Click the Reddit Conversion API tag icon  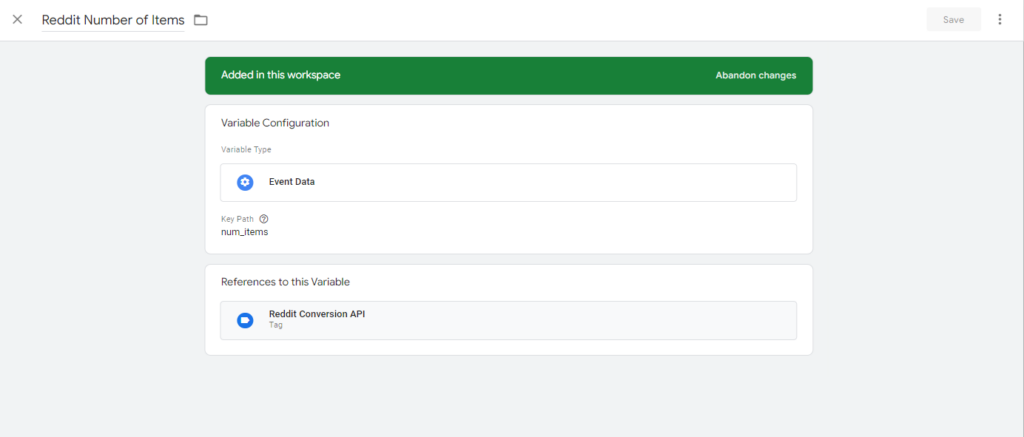[245, 320]
